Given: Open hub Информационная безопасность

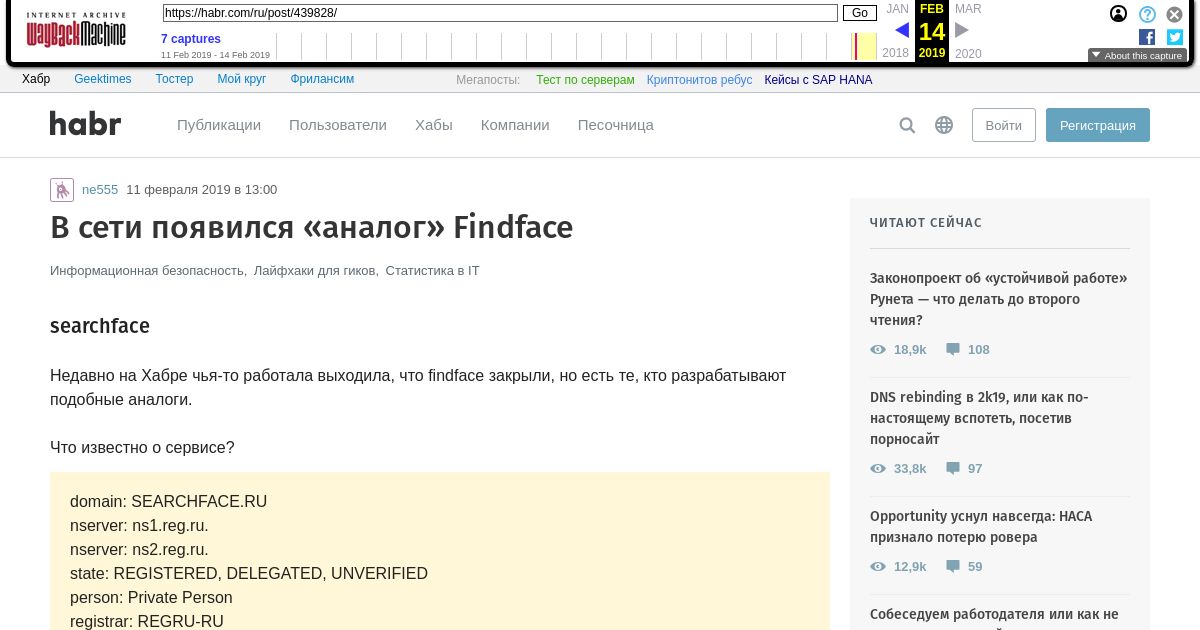Looking at the screenshot, I should (147, 271).
